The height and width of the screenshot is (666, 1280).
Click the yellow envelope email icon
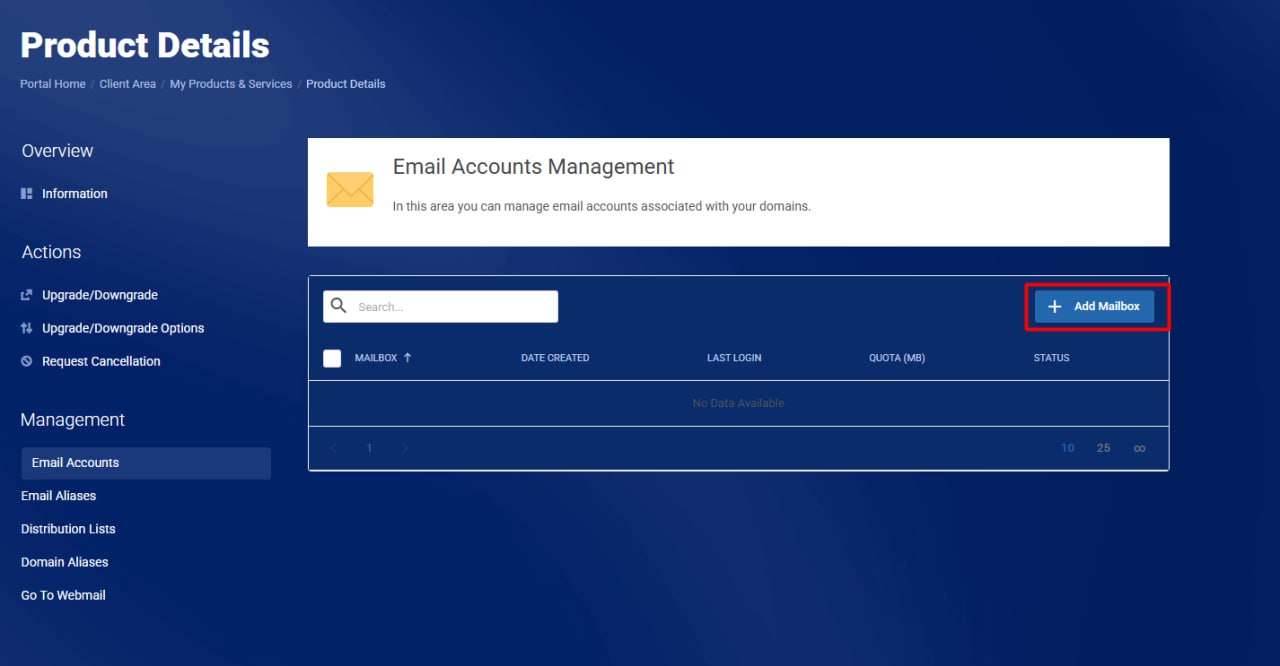point(350,189)
